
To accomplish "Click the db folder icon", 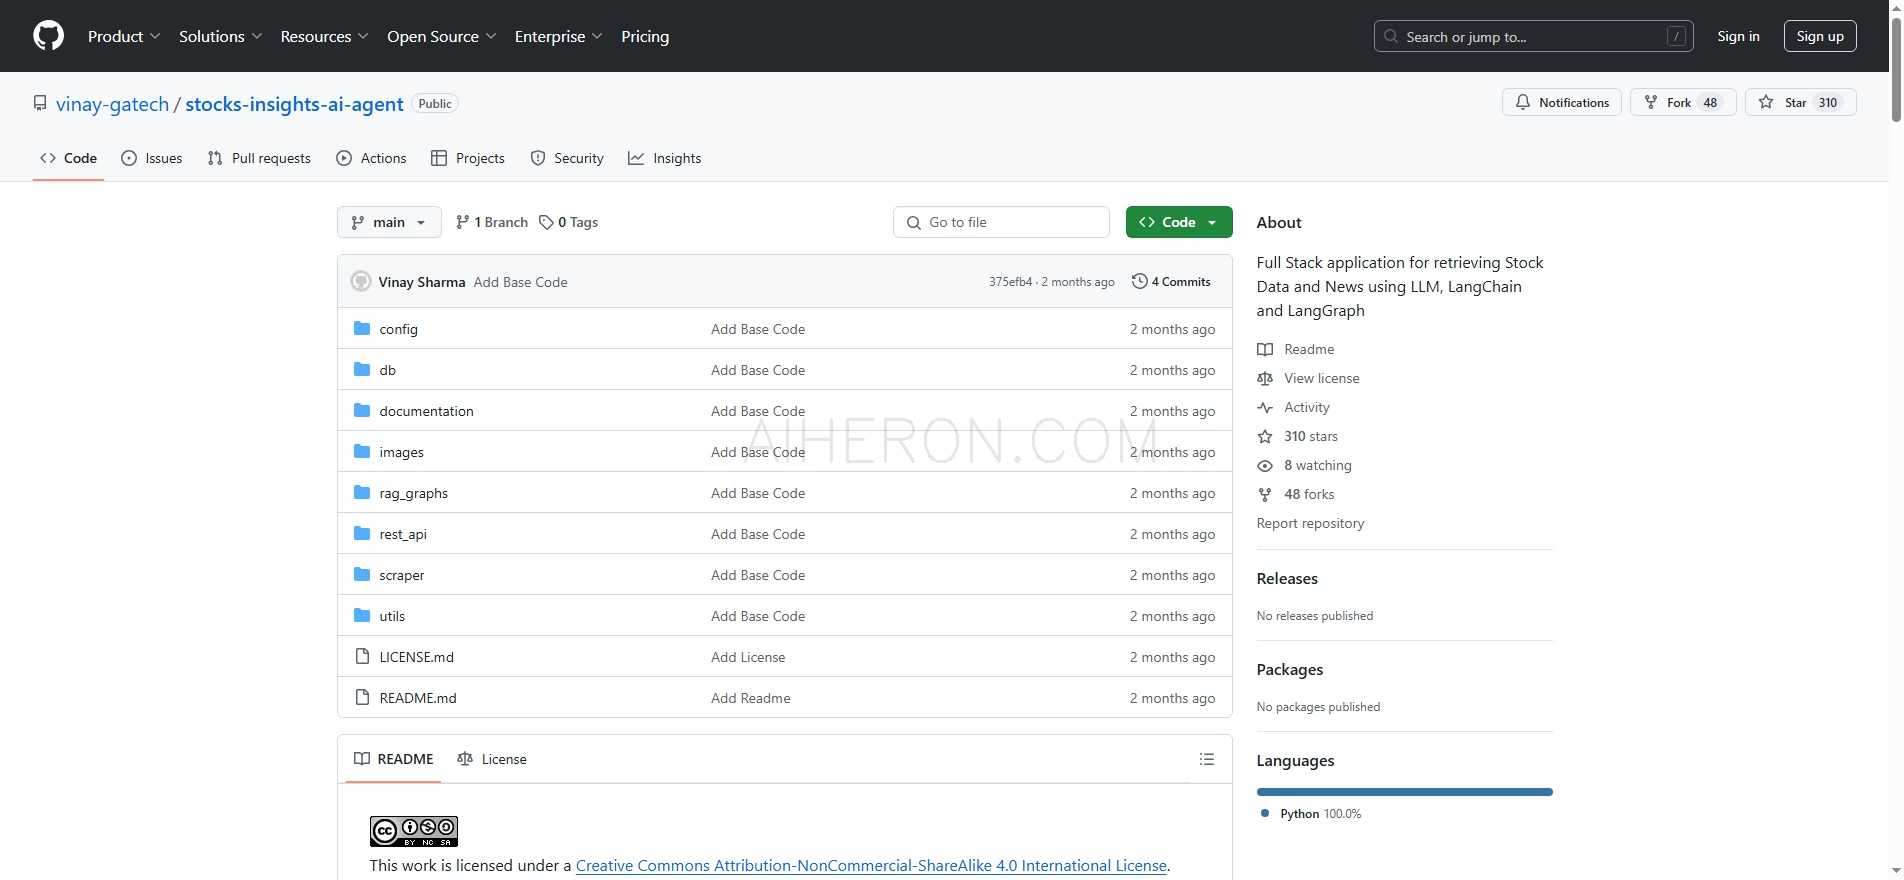I will pos(362,369).
